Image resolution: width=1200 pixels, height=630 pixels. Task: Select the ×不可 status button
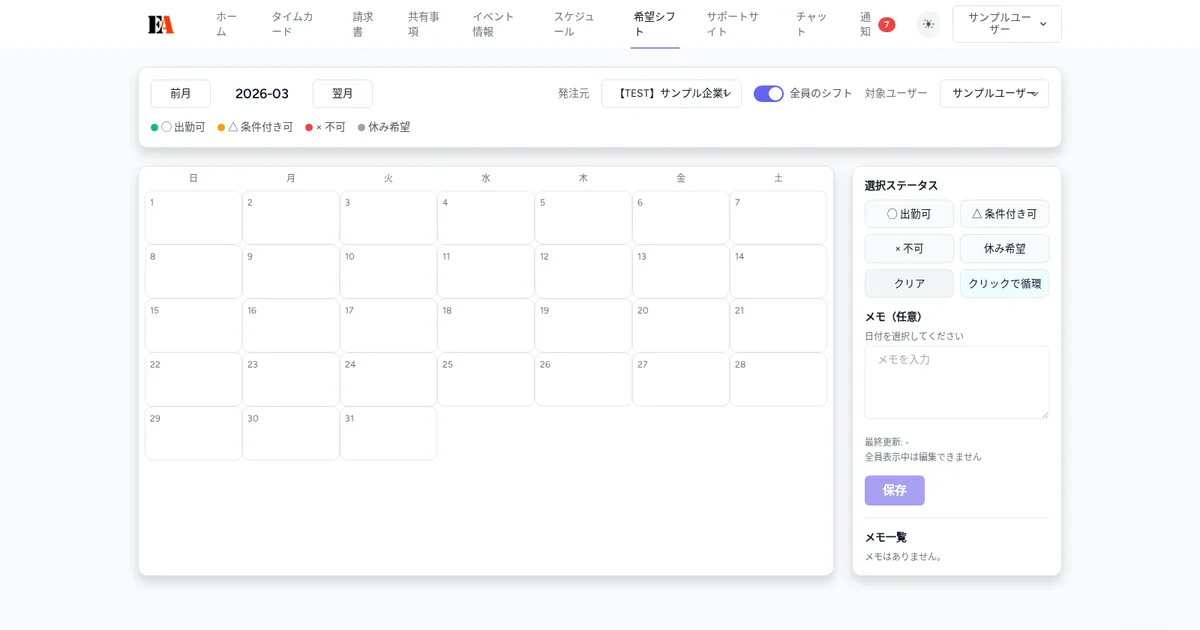[909, 248]
